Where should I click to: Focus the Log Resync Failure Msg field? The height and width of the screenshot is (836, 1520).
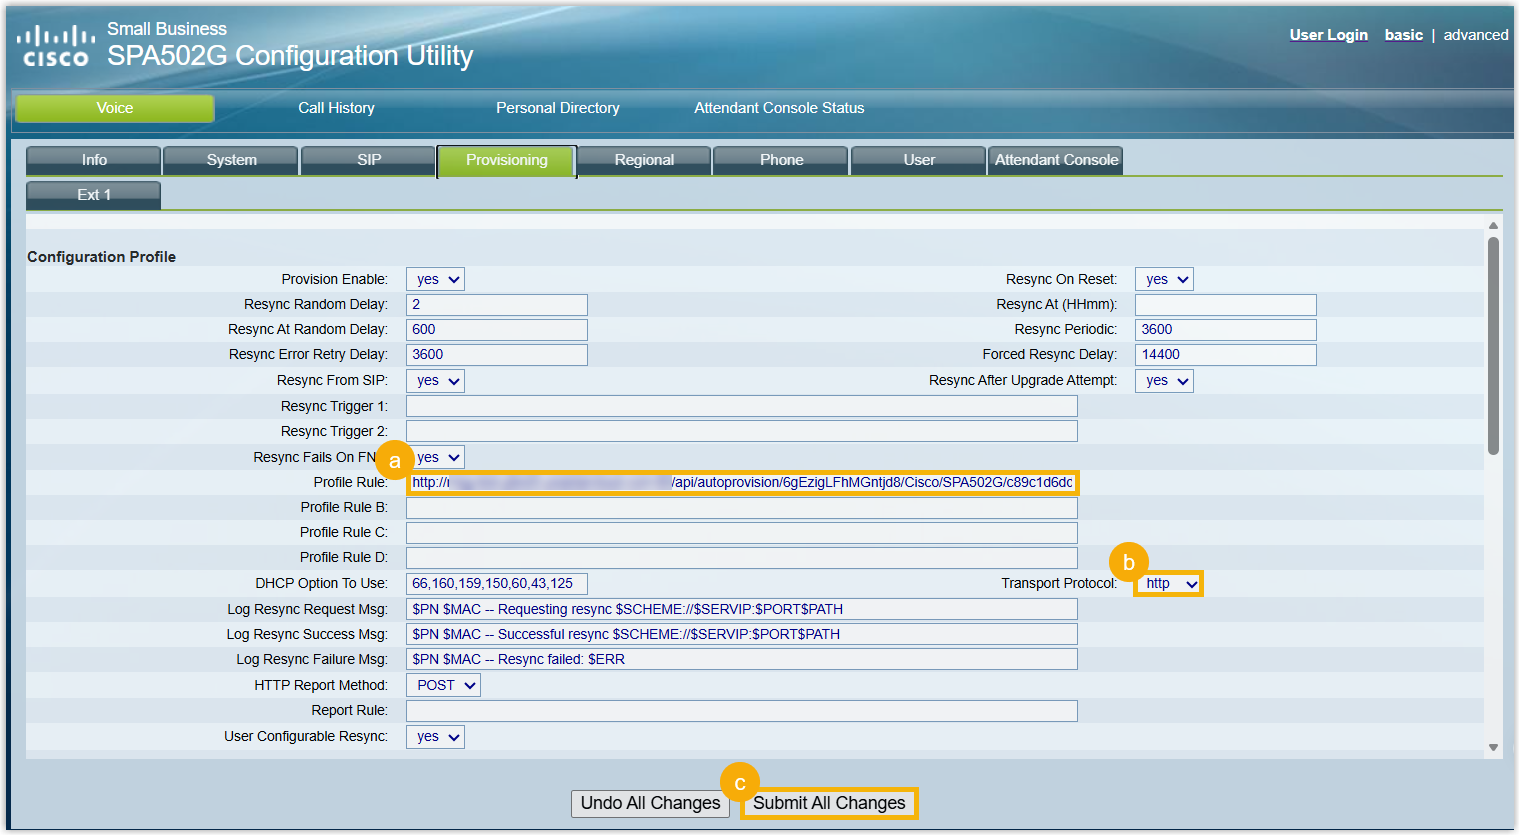742,659
